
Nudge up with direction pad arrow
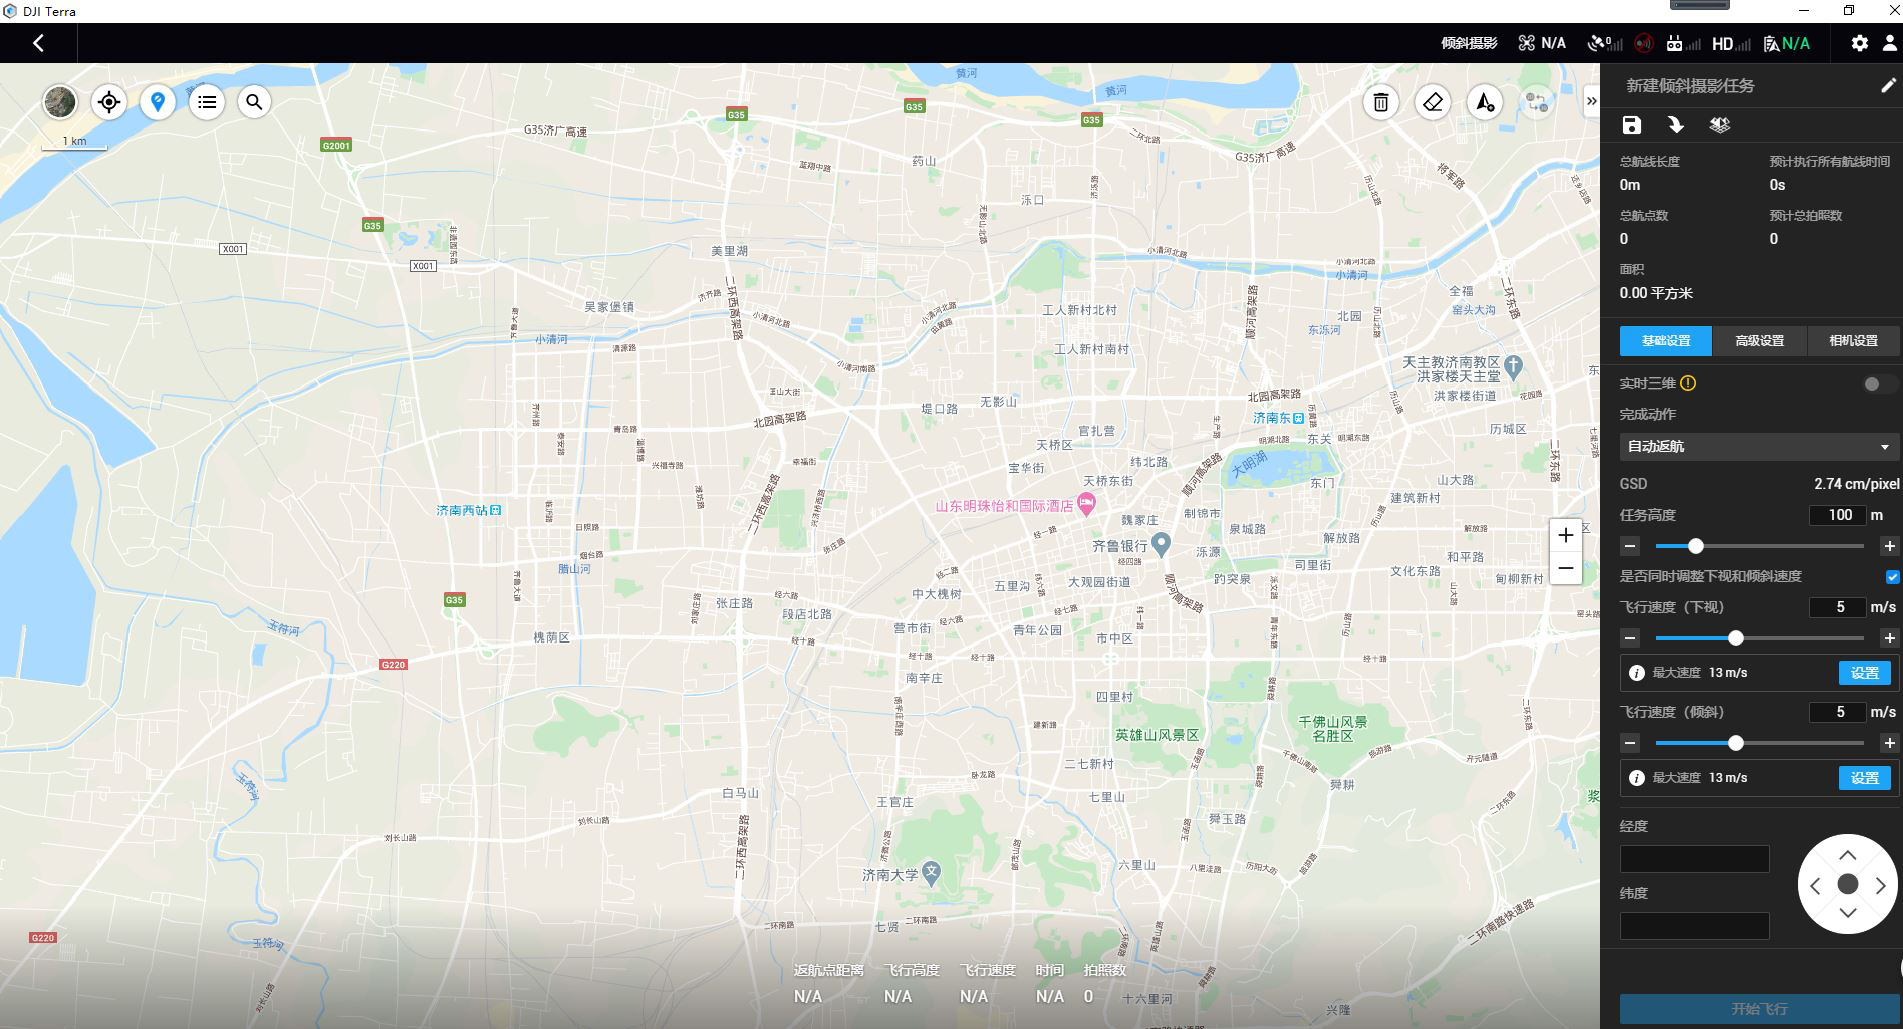pyautogui.click(x=1847, y=855)
